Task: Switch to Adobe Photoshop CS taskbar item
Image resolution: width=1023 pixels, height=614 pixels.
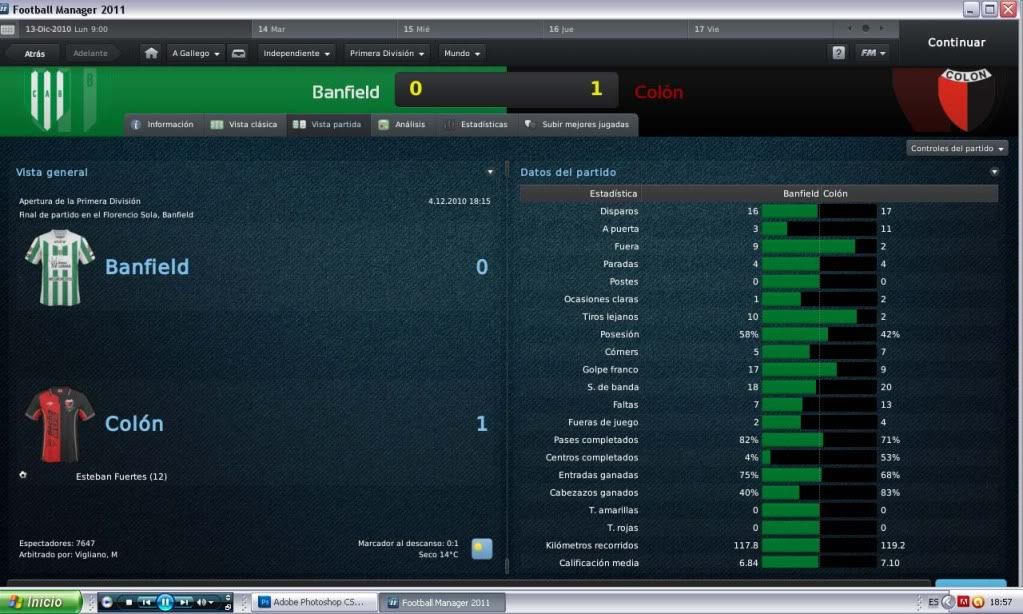Action: click(x=316, y=602)
